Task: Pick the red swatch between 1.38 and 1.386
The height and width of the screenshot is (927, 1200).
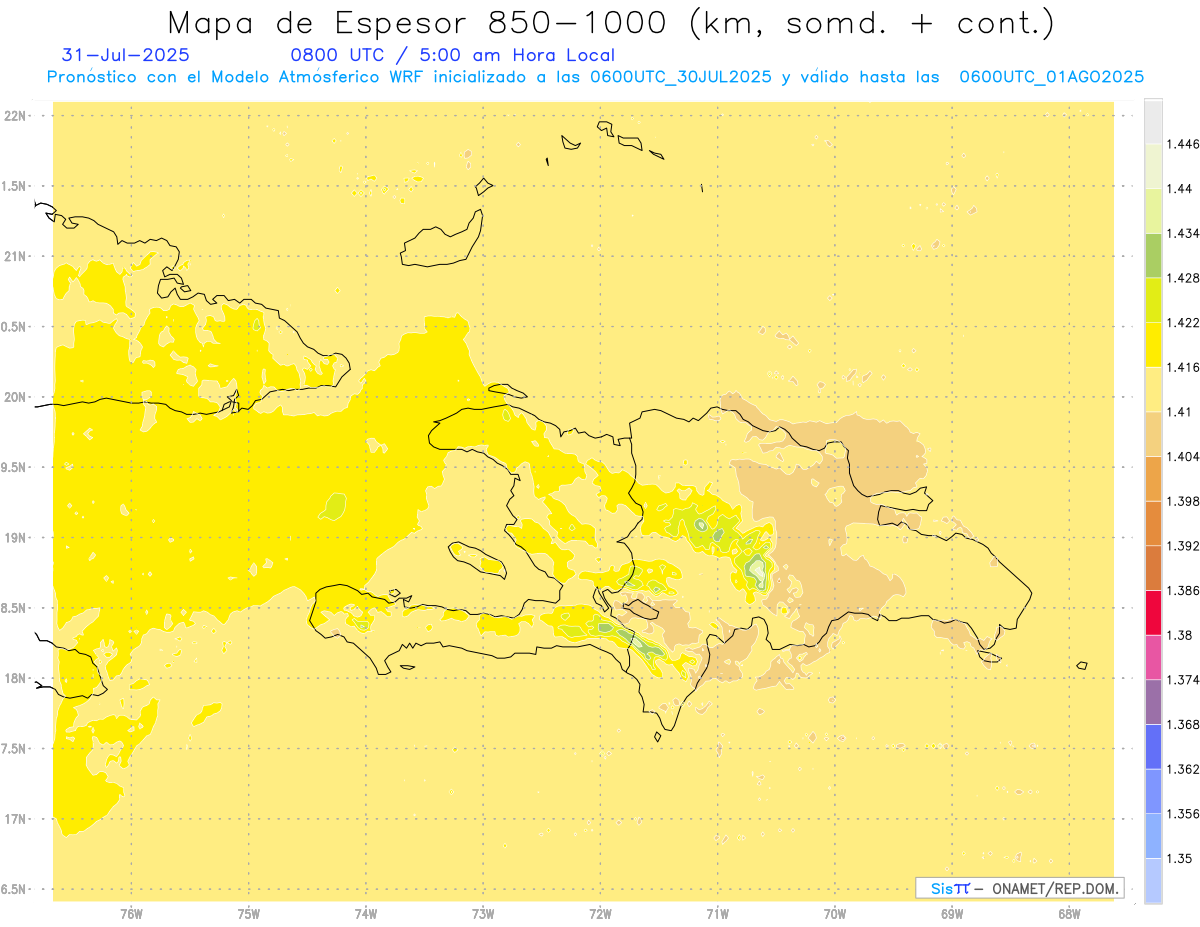Action: [1153, 612]
